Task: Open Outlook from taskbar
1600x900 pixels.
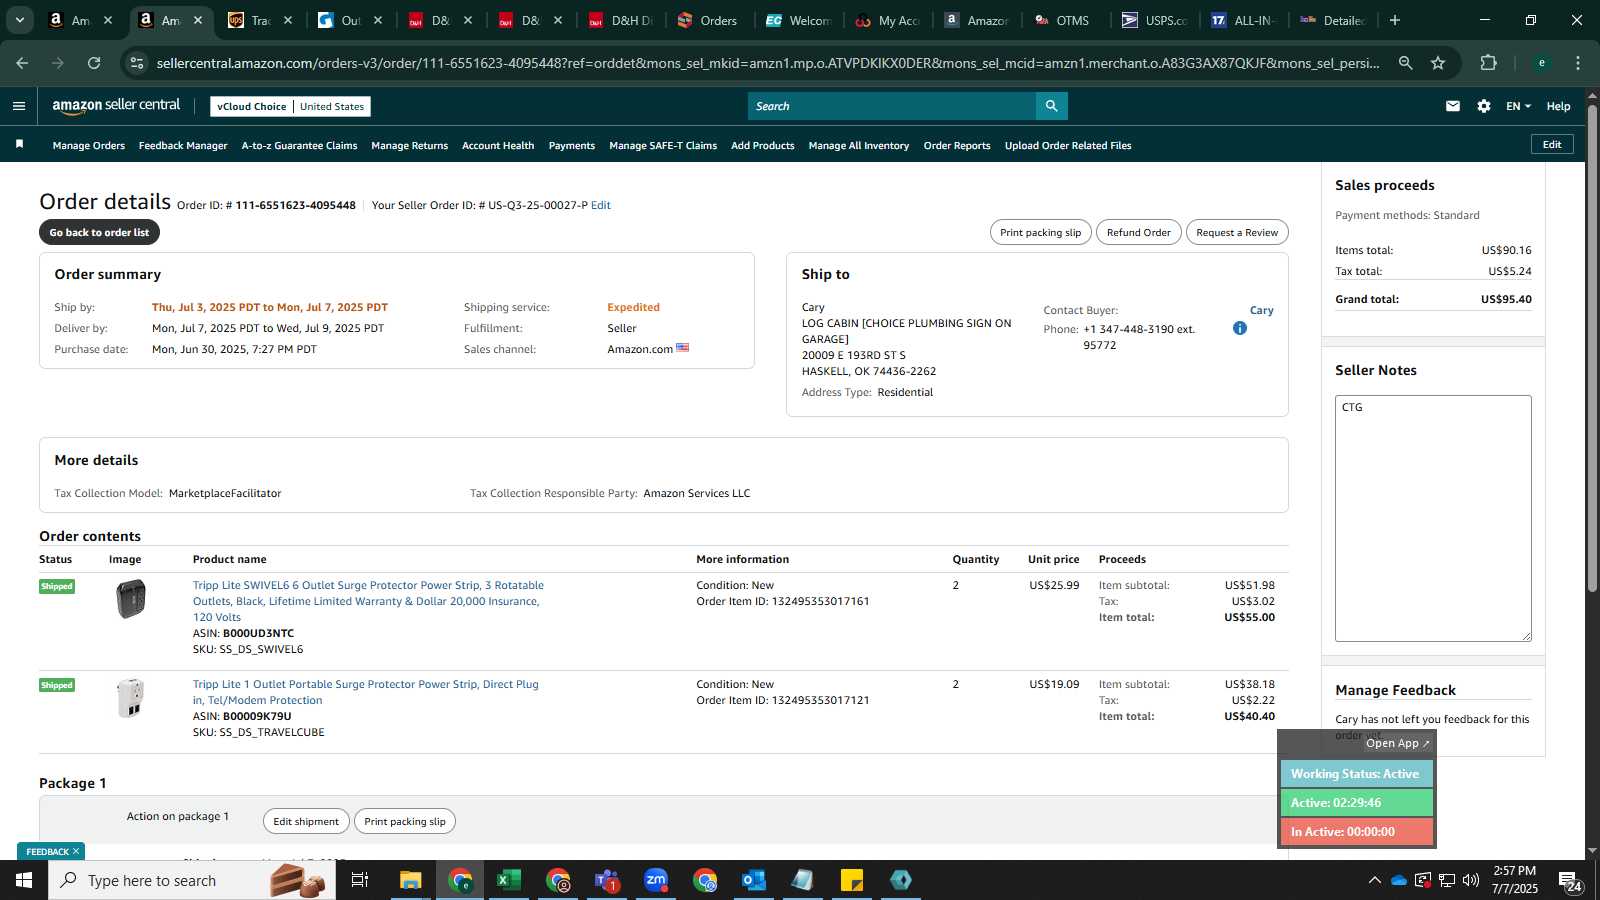Action: pyautogui.click(x=754, y=880)
